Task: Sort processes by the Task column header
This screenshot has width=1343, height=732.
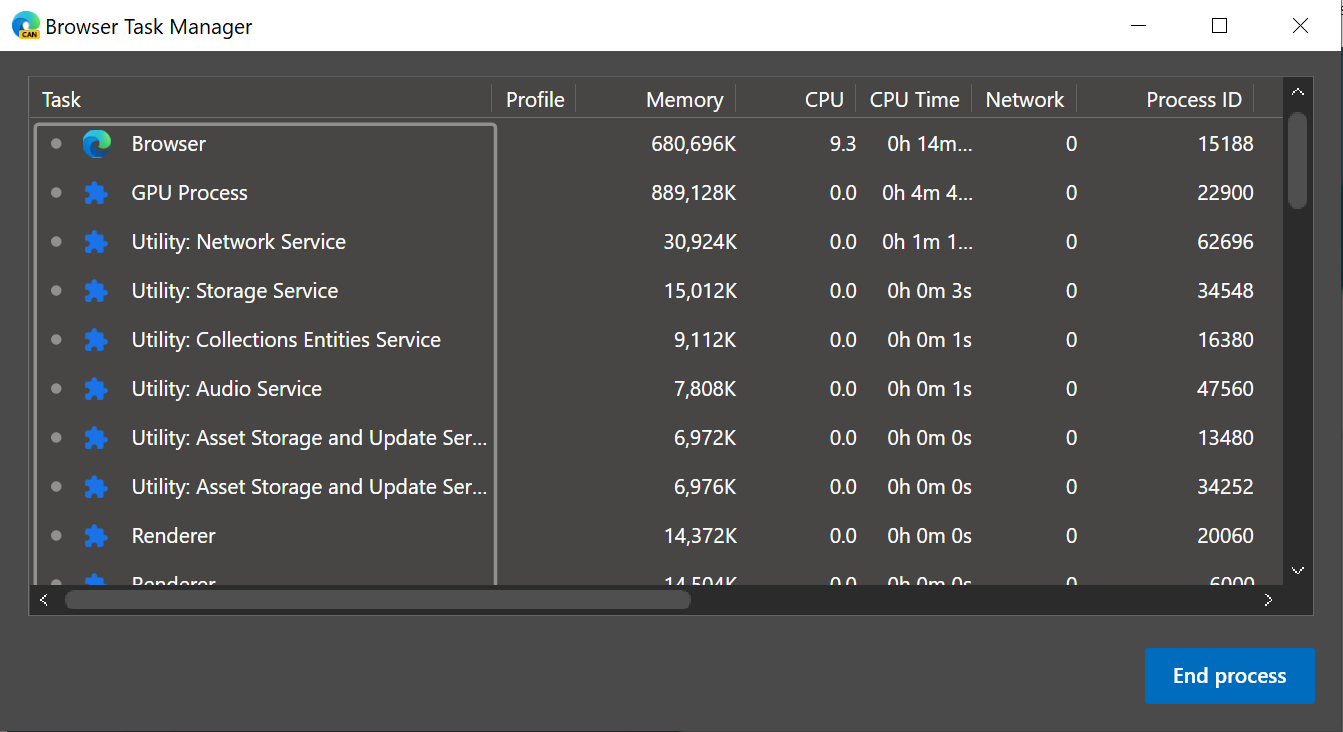Action: pyautogui.click(x=62, y=100)
